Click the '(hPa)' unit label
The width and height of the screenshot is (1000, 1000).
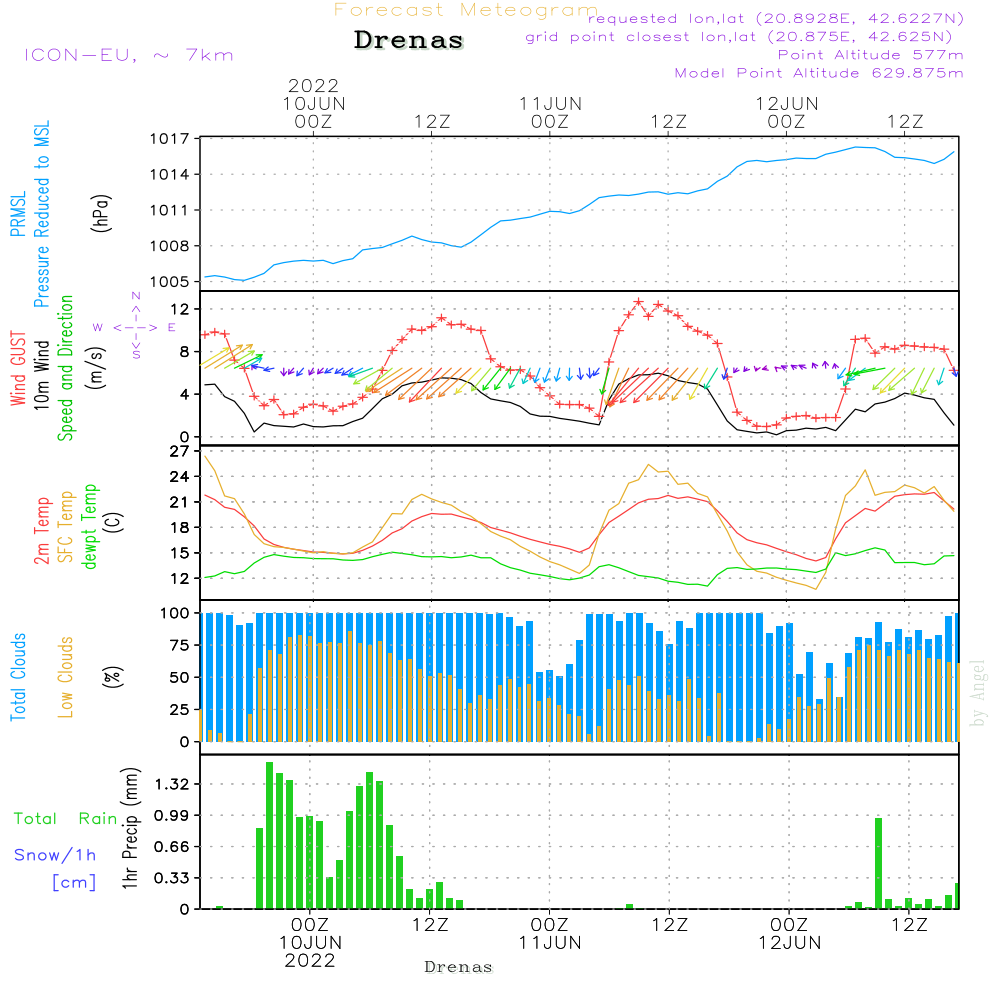pos(101,213)
